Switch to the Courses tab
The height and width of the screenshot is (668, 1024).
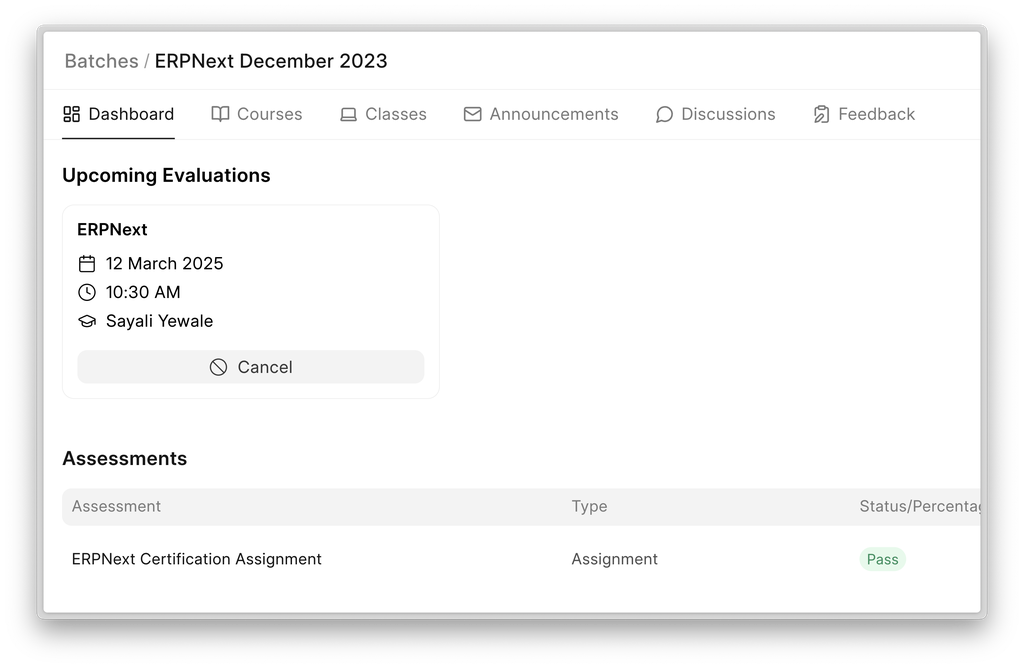(266, 114)
